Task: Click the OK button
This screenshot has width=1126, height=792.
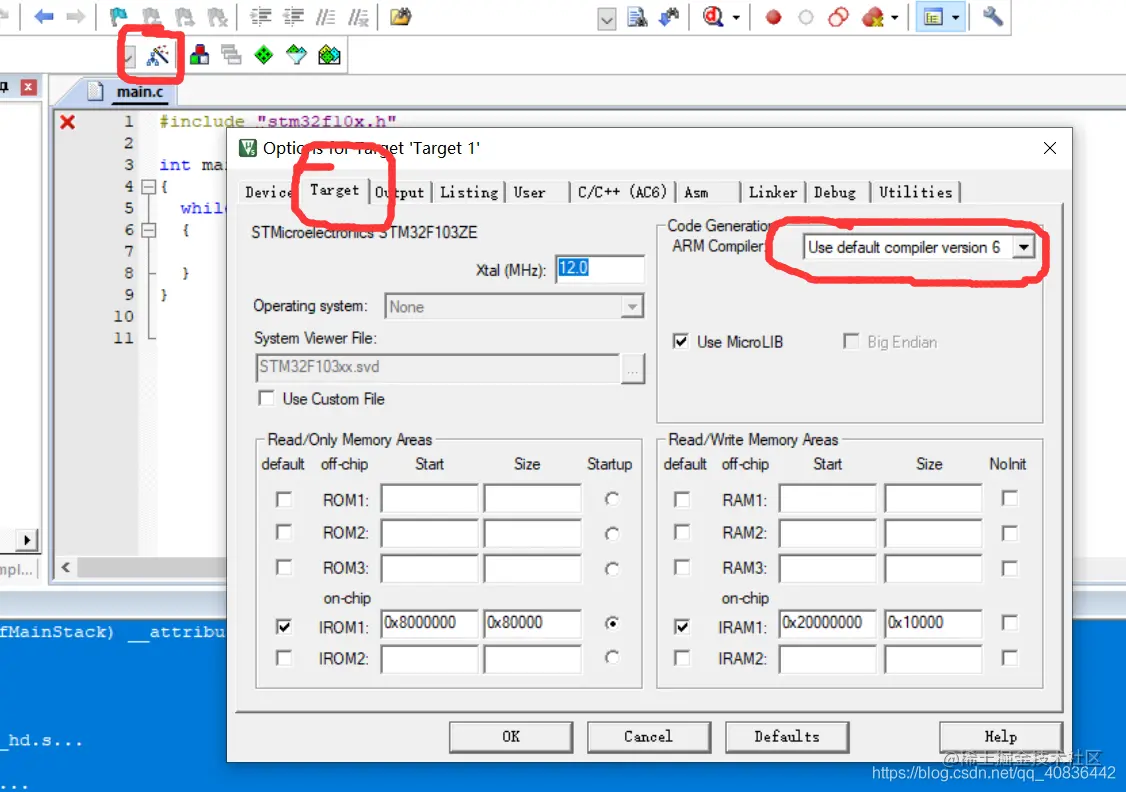Action: click(x=511, y=737)
